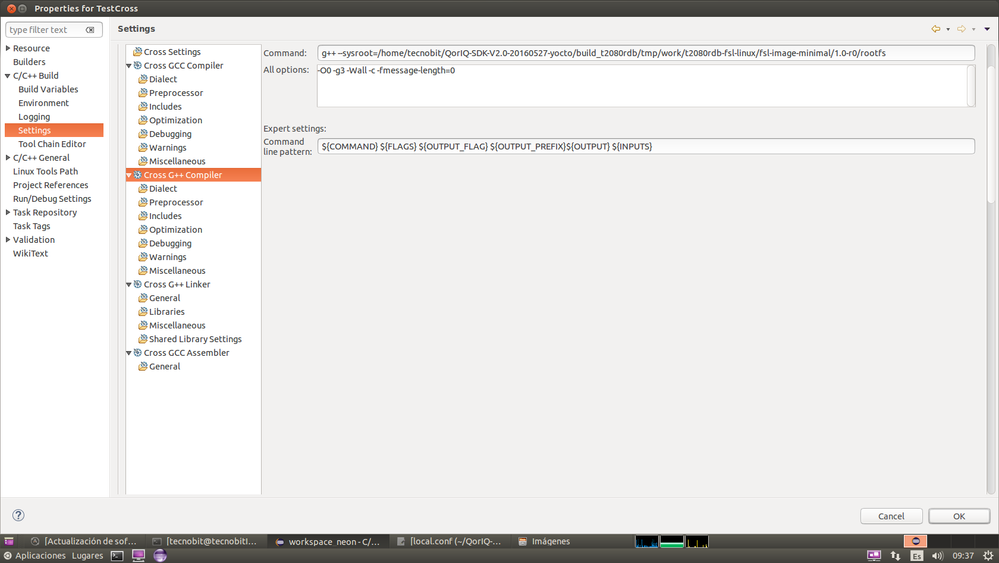Select Includes under Cross GCC Compiler
The width and height of the screenshot is (999, 563).
click(160, 106)
